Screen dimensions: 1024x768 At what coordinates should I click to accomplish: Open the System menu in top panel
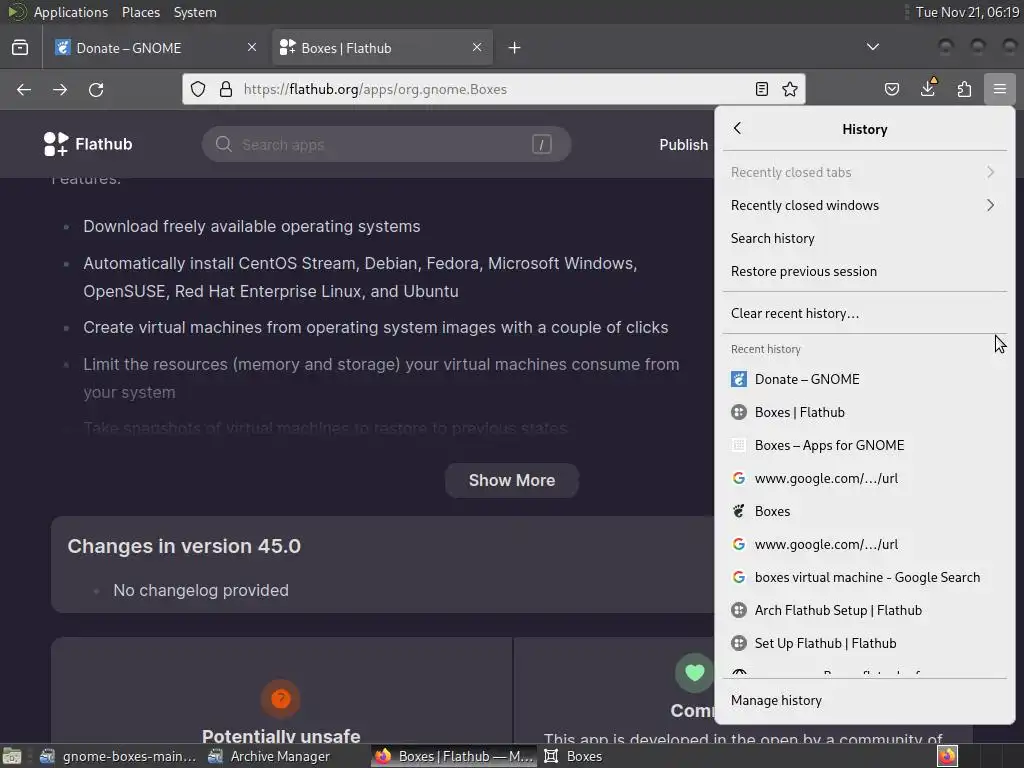pyautogui.click(x=195, y=12)
